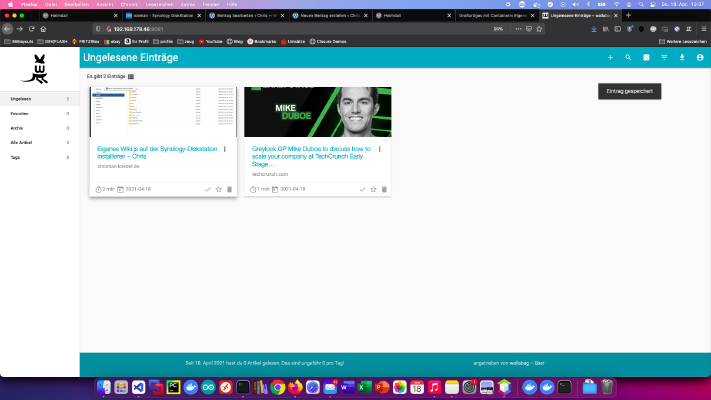Screen dimensions: 711x400
Task: Mark Wiki.js Synology entry as read
Action: click(208, 189)
